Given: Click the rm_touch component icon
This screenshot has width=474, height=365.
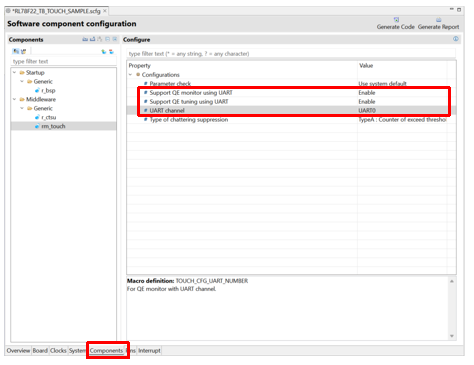Looking at the screenshot, I should click(x=37, y=126).
